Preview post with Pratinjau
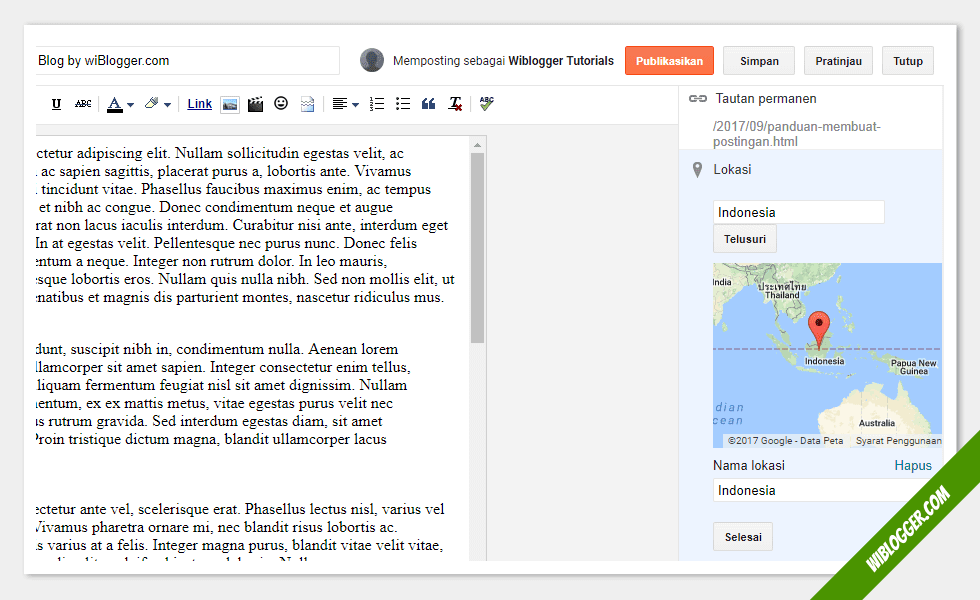Image resolution: width=980 pixels, height=600 pixels. [x=838, y=61]
